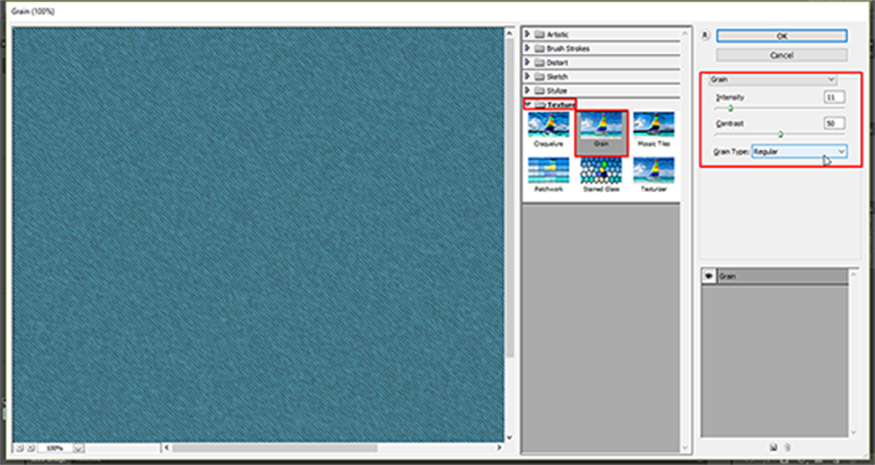Screen dimensions: 875x465
Task: Expand the Sketch filter folder
Action: [x=527, y=76]
